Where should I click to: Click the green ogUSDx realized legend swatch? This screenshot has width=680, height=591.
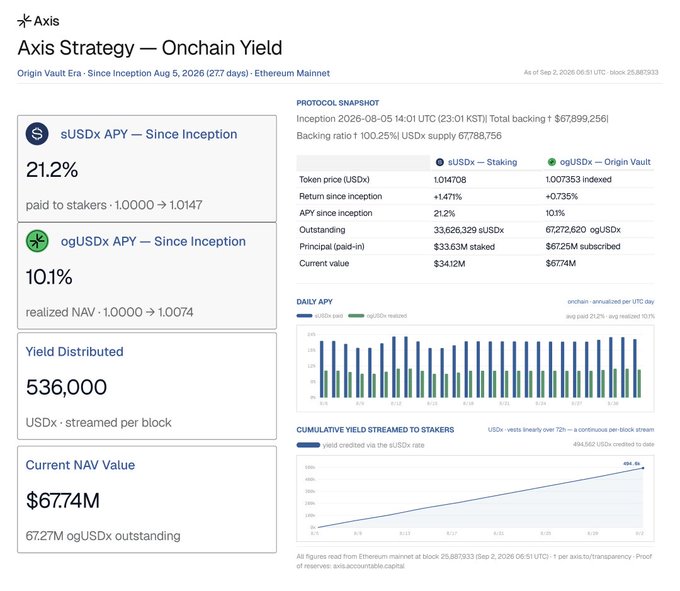[x=356, y=316]
